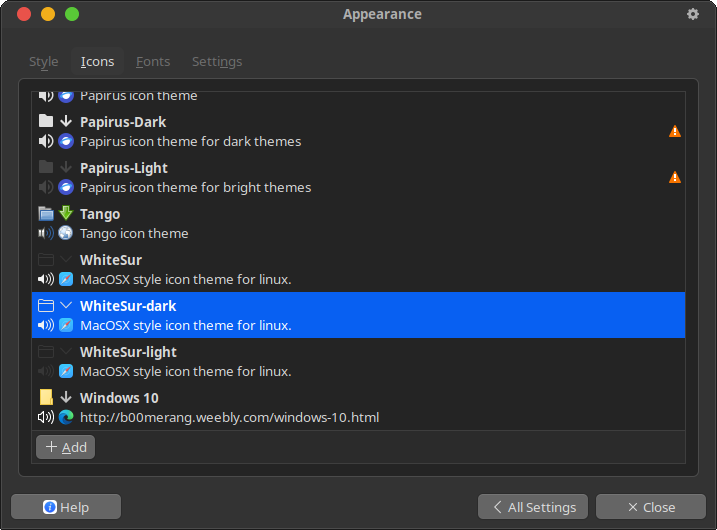Viewport: 717px width, 530px height.
Task: Click the WhiteSur-dark speaker volume icon
Action: 46,325
